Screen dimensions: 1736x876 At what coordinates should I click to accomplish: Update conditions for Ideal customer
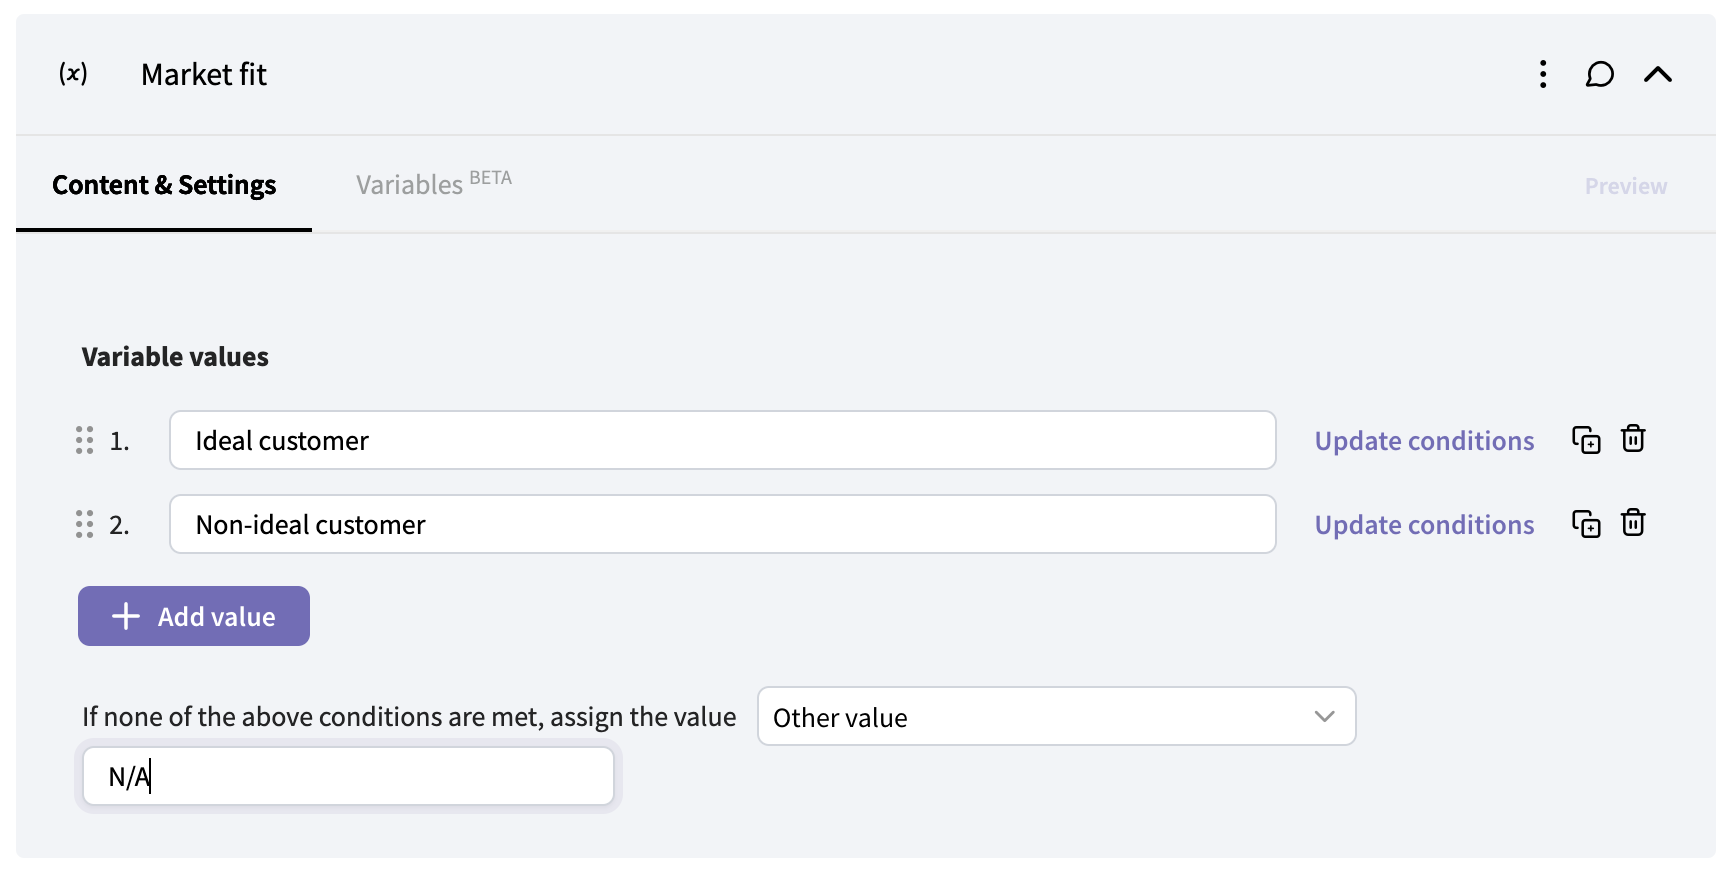(x=1424, y=441)
